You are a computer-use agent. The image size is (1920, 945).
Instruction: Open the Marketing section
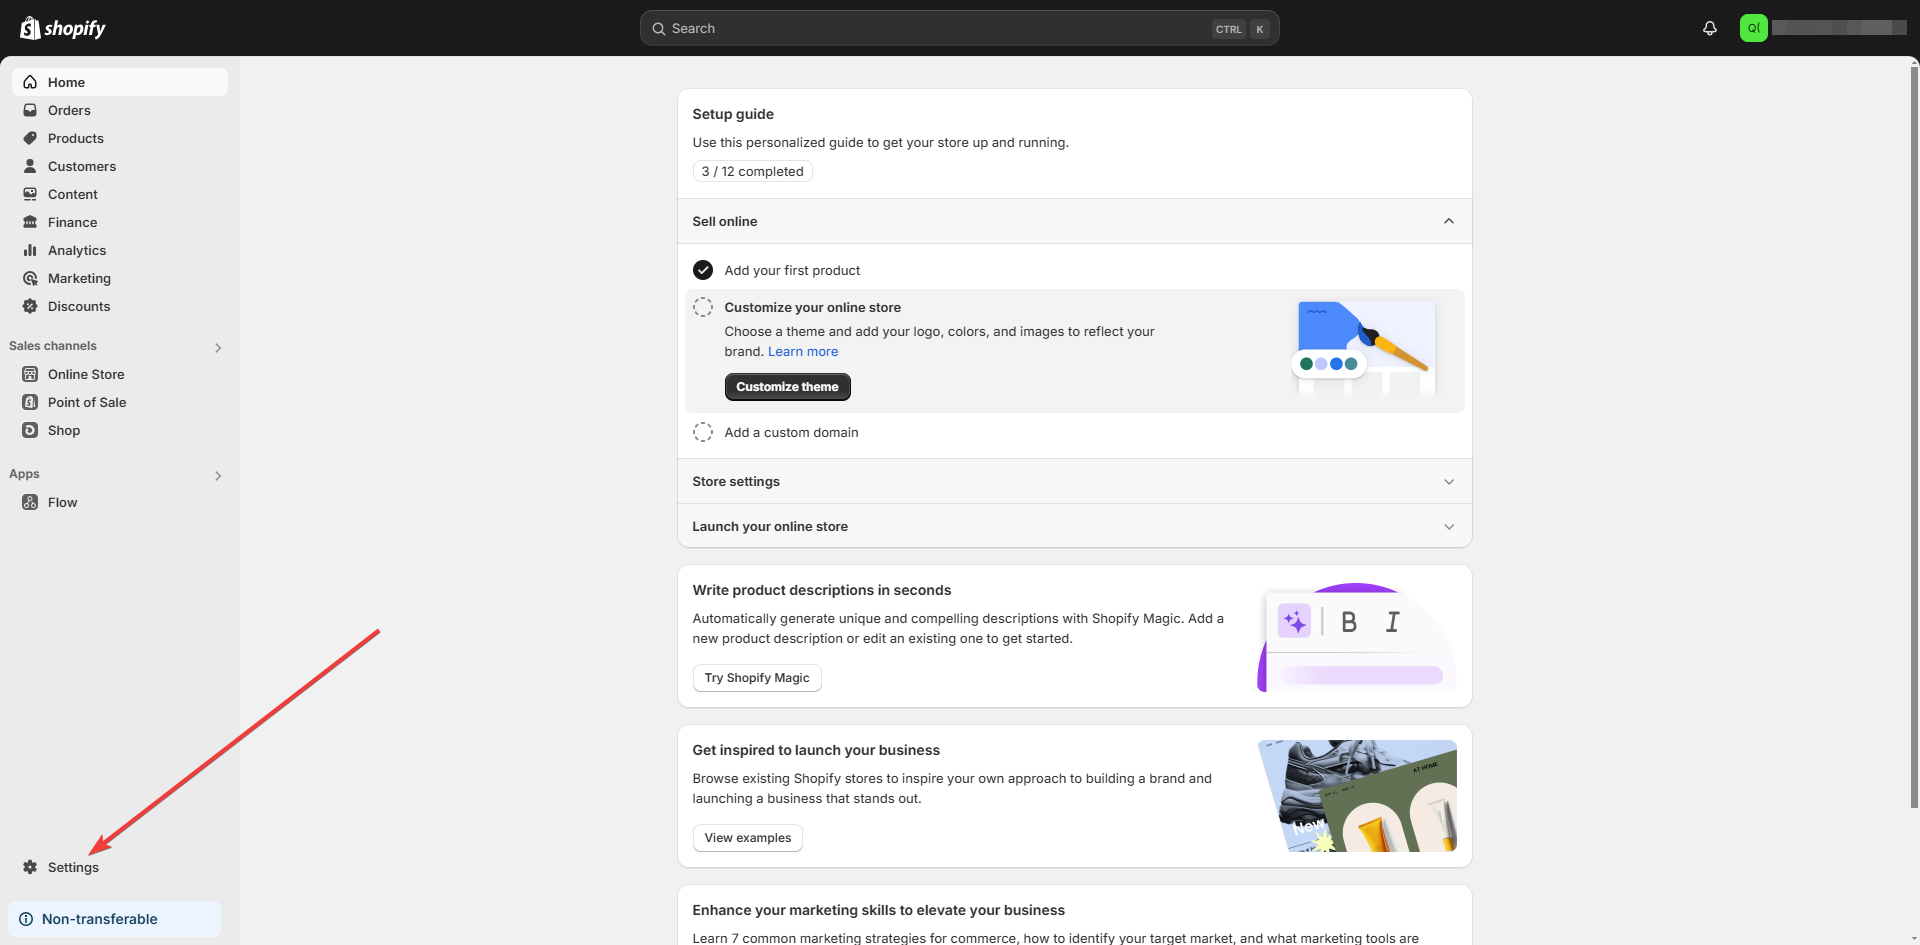tap(80, 278)
